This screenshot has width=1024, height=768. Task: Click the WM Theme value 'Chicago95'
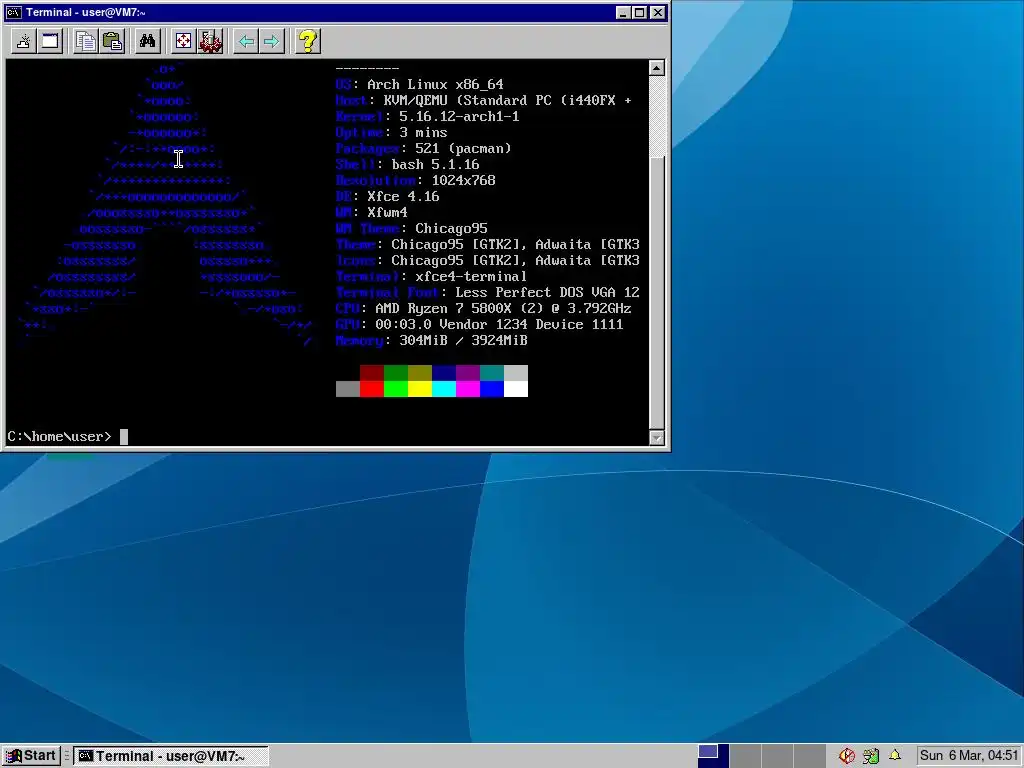(x=451, y=229)
